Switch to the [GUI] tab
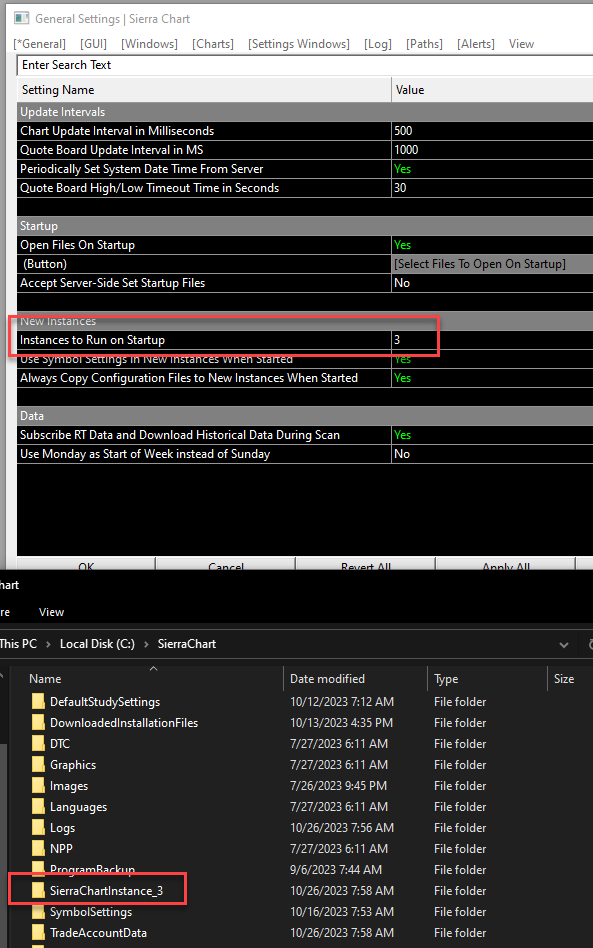Image resolution: width=593 pixels, height=948 pixels. click(93, 44)
